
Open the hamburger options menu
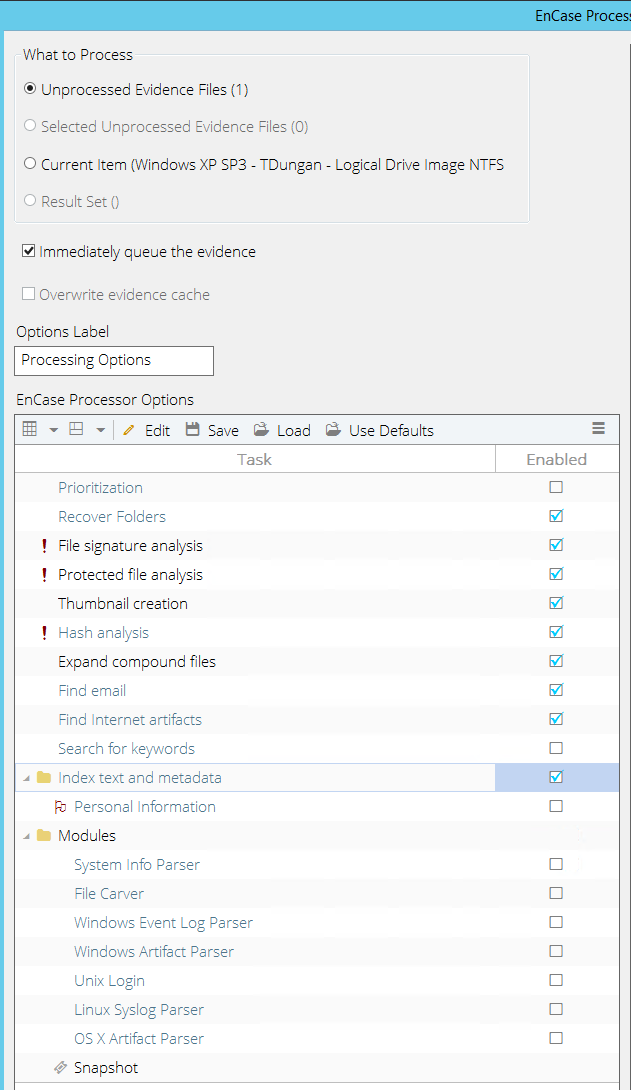pos(598,428)
